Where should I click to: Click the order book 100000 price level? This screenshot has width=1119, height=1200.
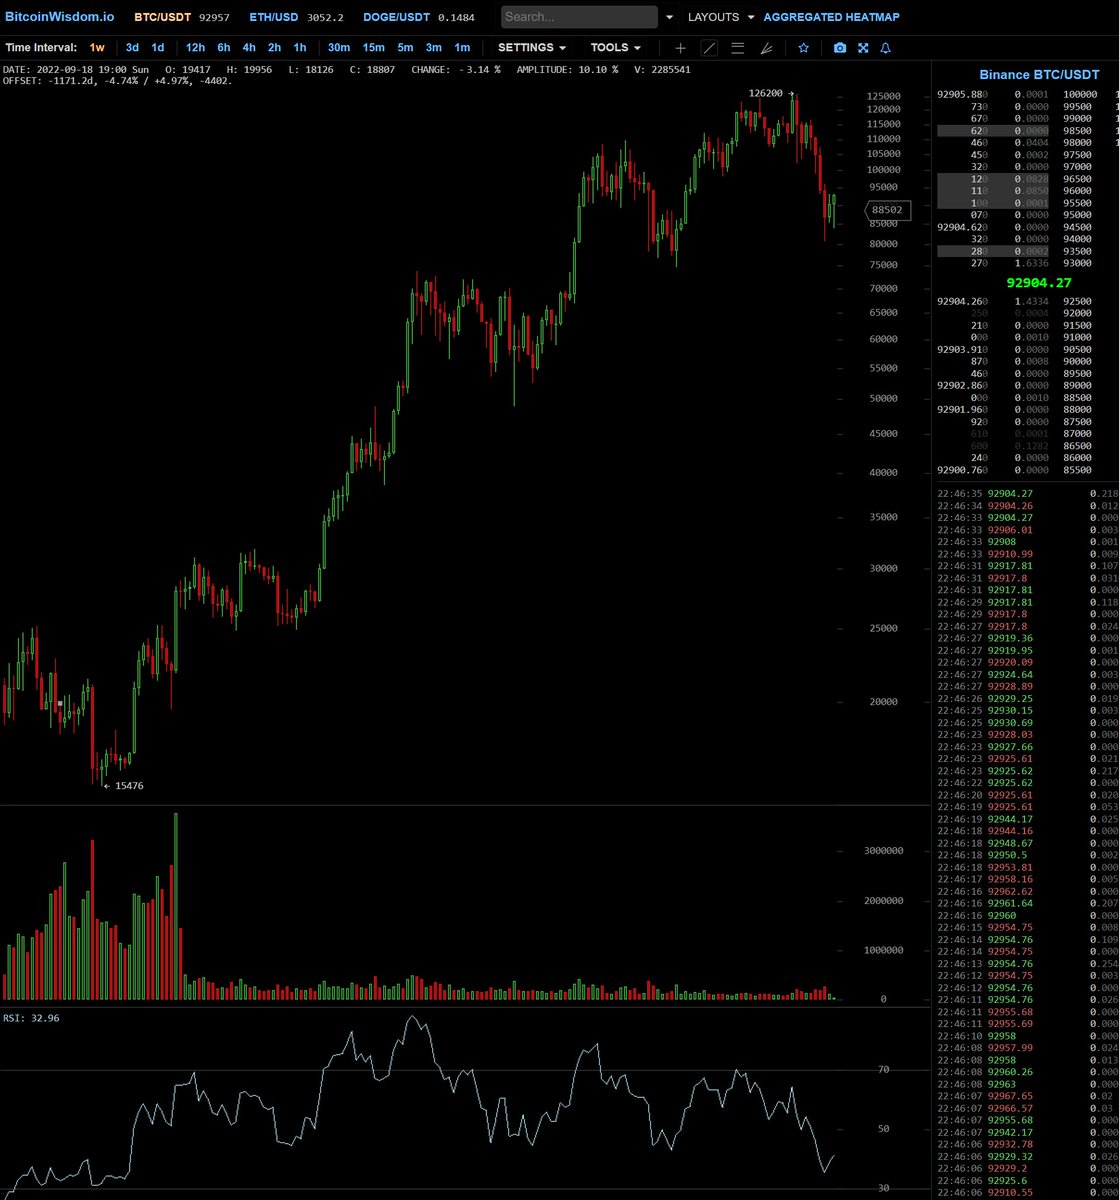(1079, 94)
